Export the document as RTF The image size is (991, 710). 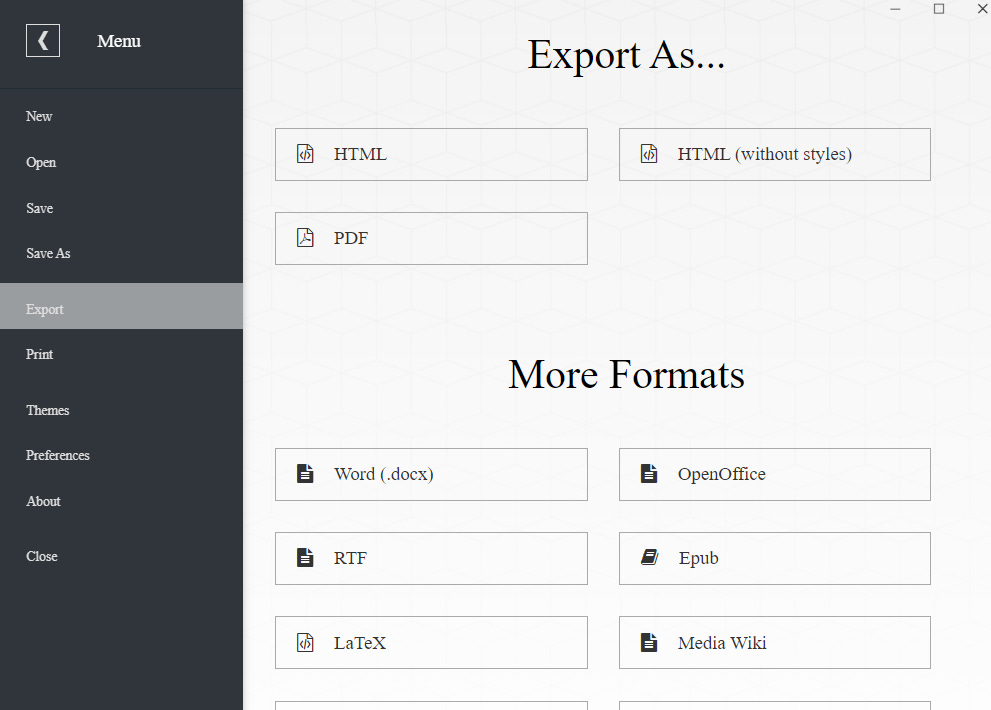tap(431, 558)
